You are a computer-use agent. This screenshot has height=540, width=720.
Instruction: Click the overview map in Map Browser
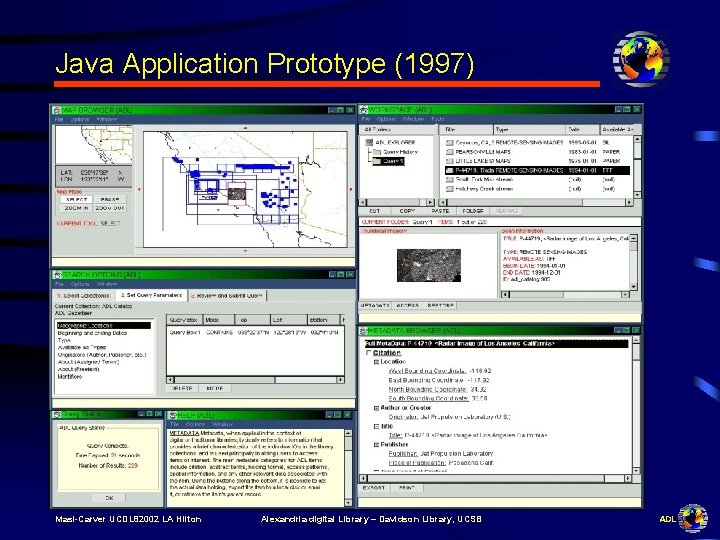point(94,145)
